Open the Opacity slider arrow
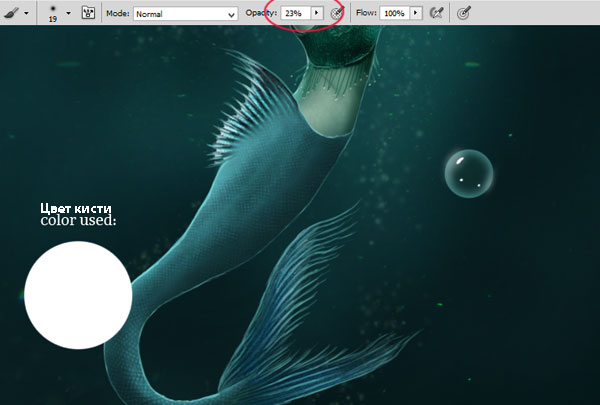This screenshot has height=405, width=600. [317, 13]
